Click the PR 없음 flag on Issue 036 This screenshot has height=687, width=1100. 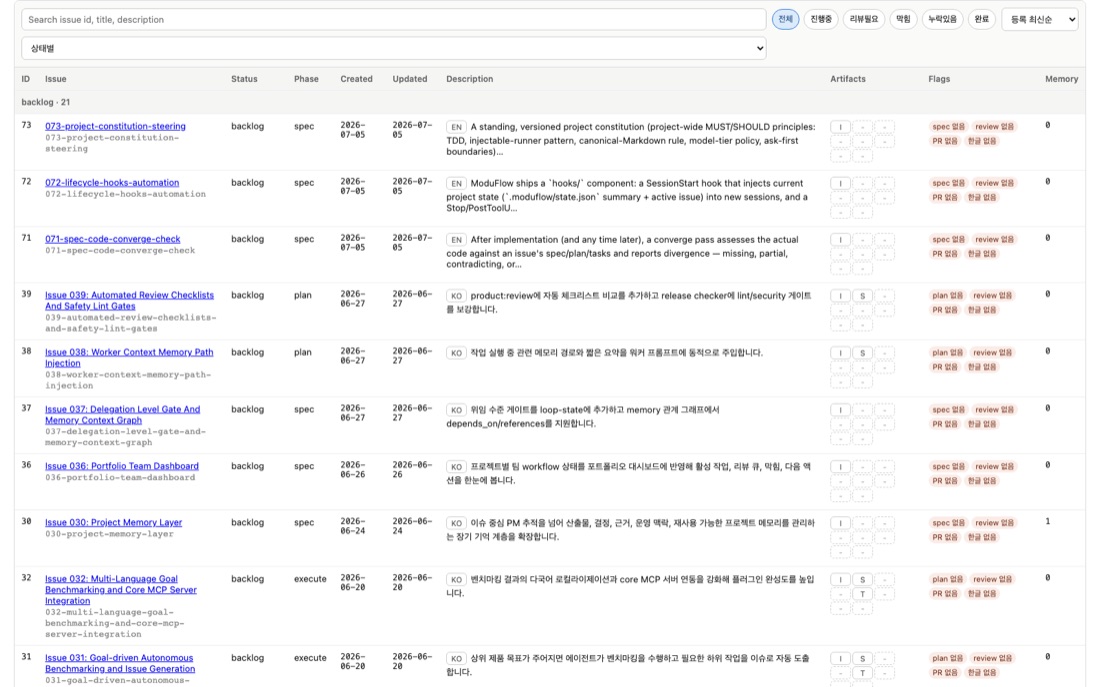(945, 481)
